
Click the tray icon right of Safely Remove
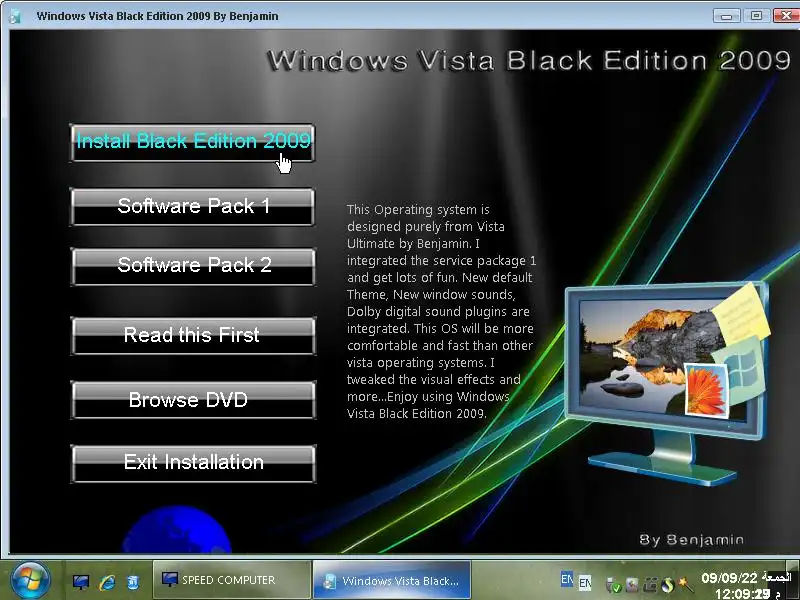(x=632, y=585)
